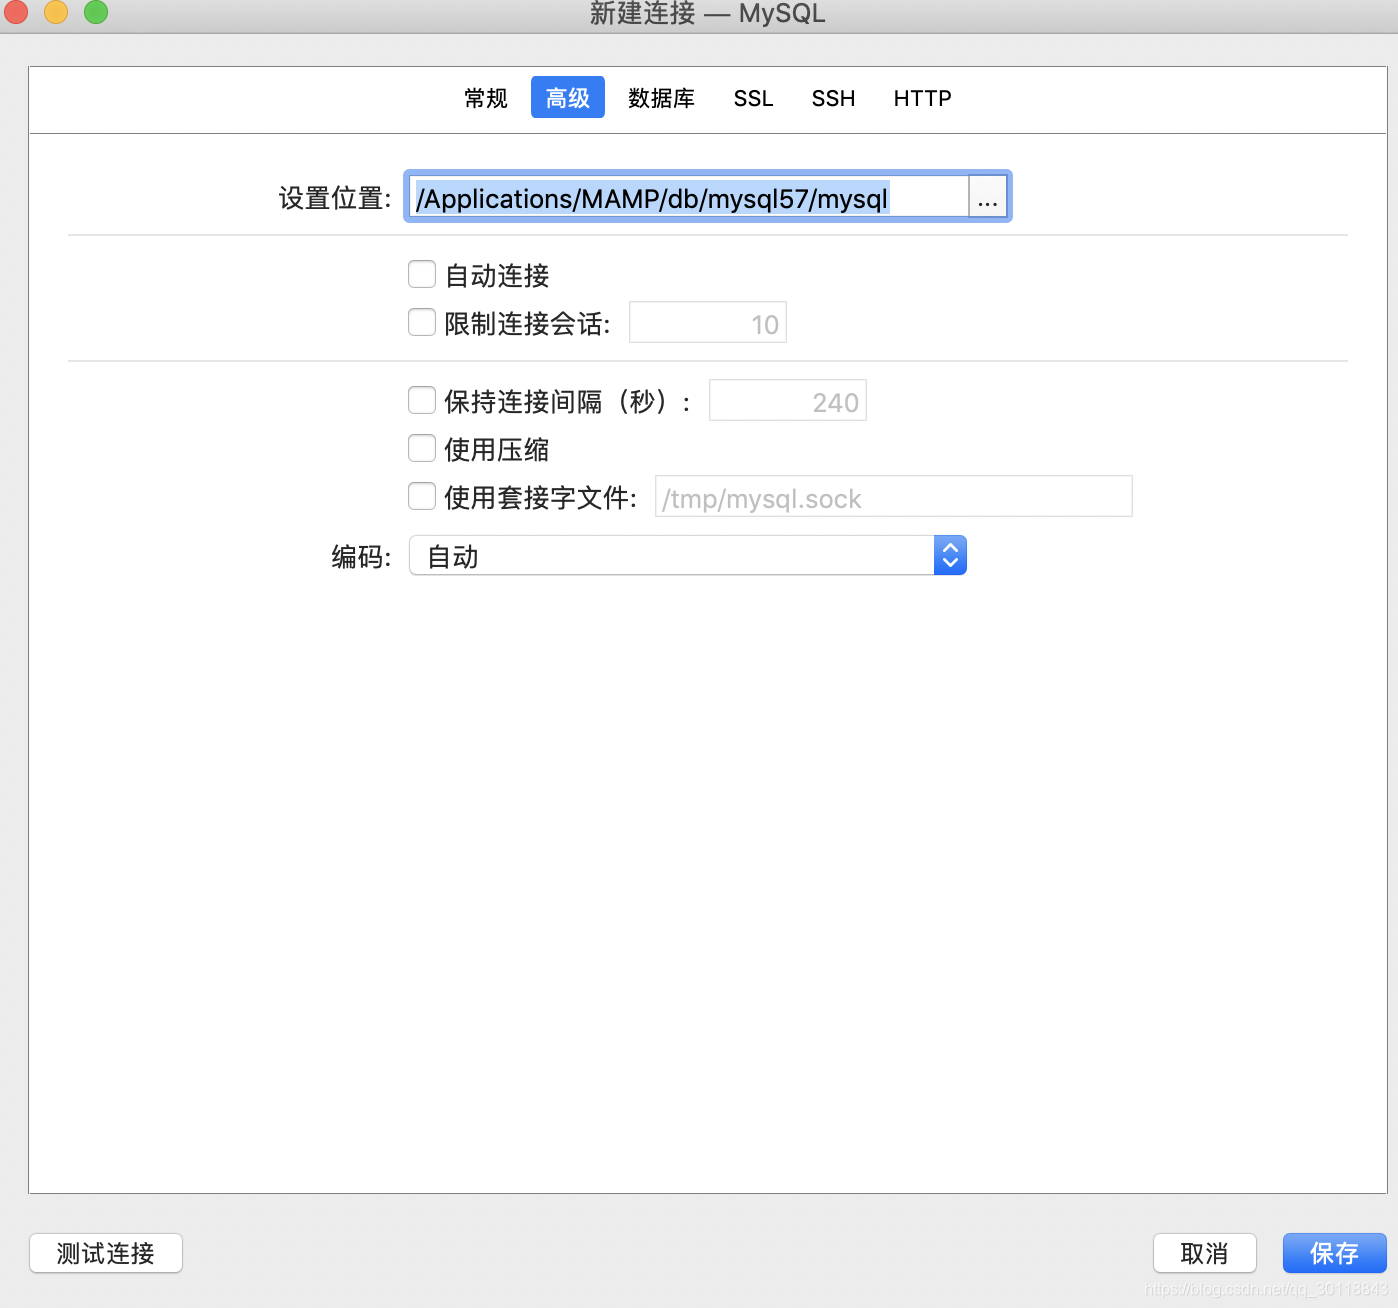Switch to the 常规 tab
Viewport: 1398px width, 1308px height.
click(486, 98)
